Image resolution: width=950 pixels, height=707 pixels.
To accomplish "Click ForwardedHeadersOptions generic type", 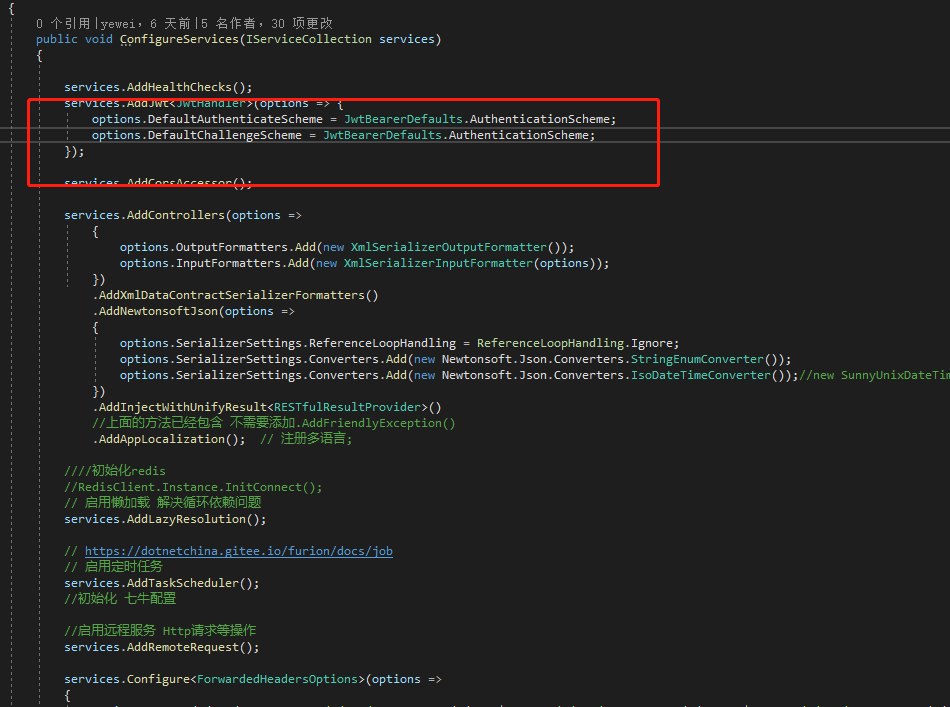I will pyautogui.click(x=277, y=679).
